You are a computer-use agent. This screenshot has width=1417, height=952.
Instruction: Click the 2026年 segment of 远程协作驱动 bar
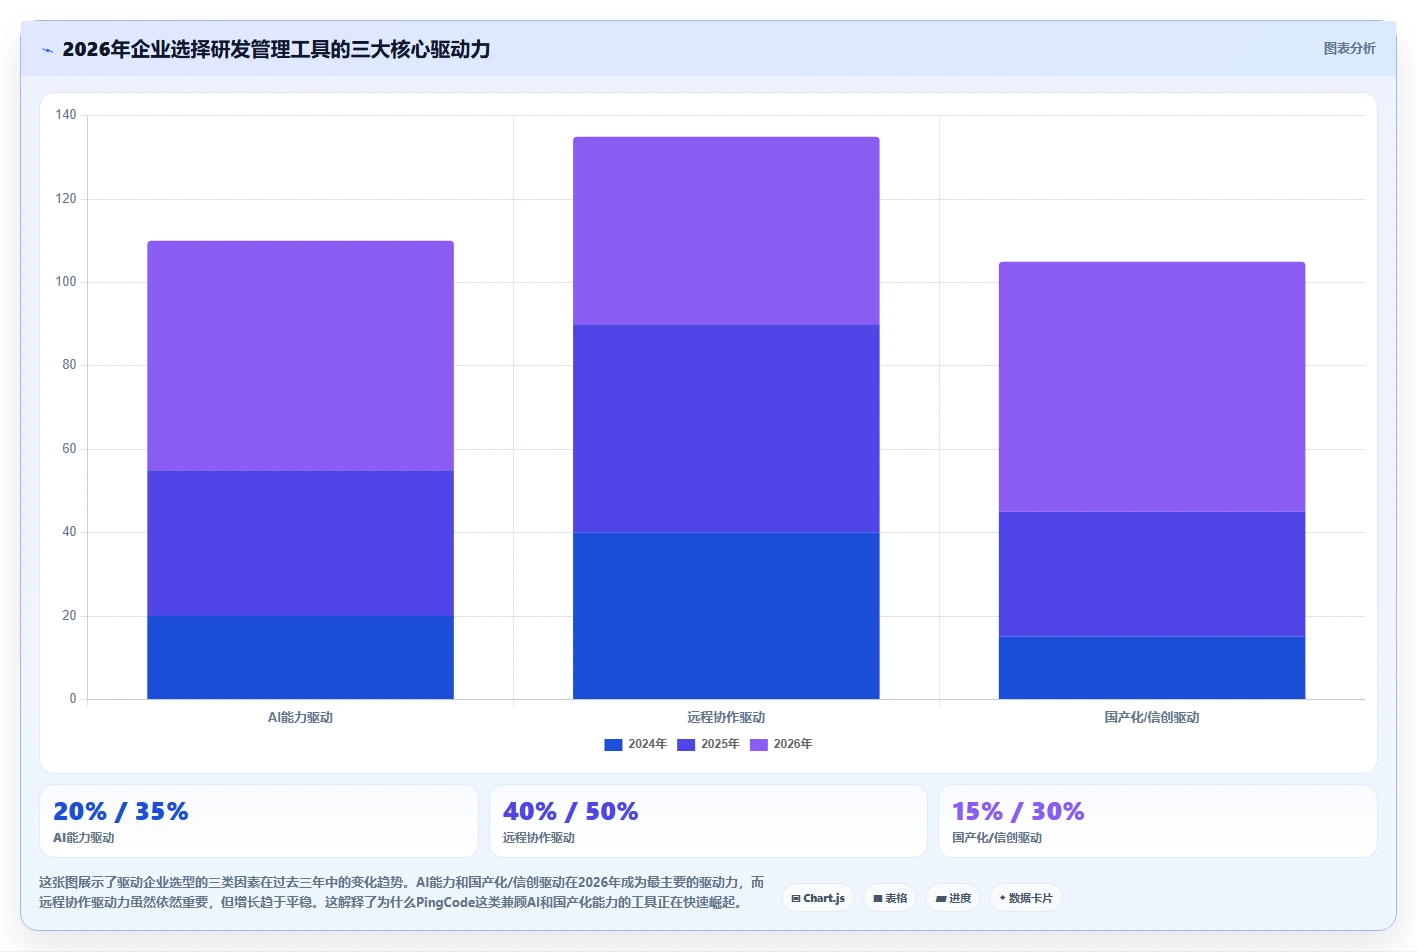[726, 231]
